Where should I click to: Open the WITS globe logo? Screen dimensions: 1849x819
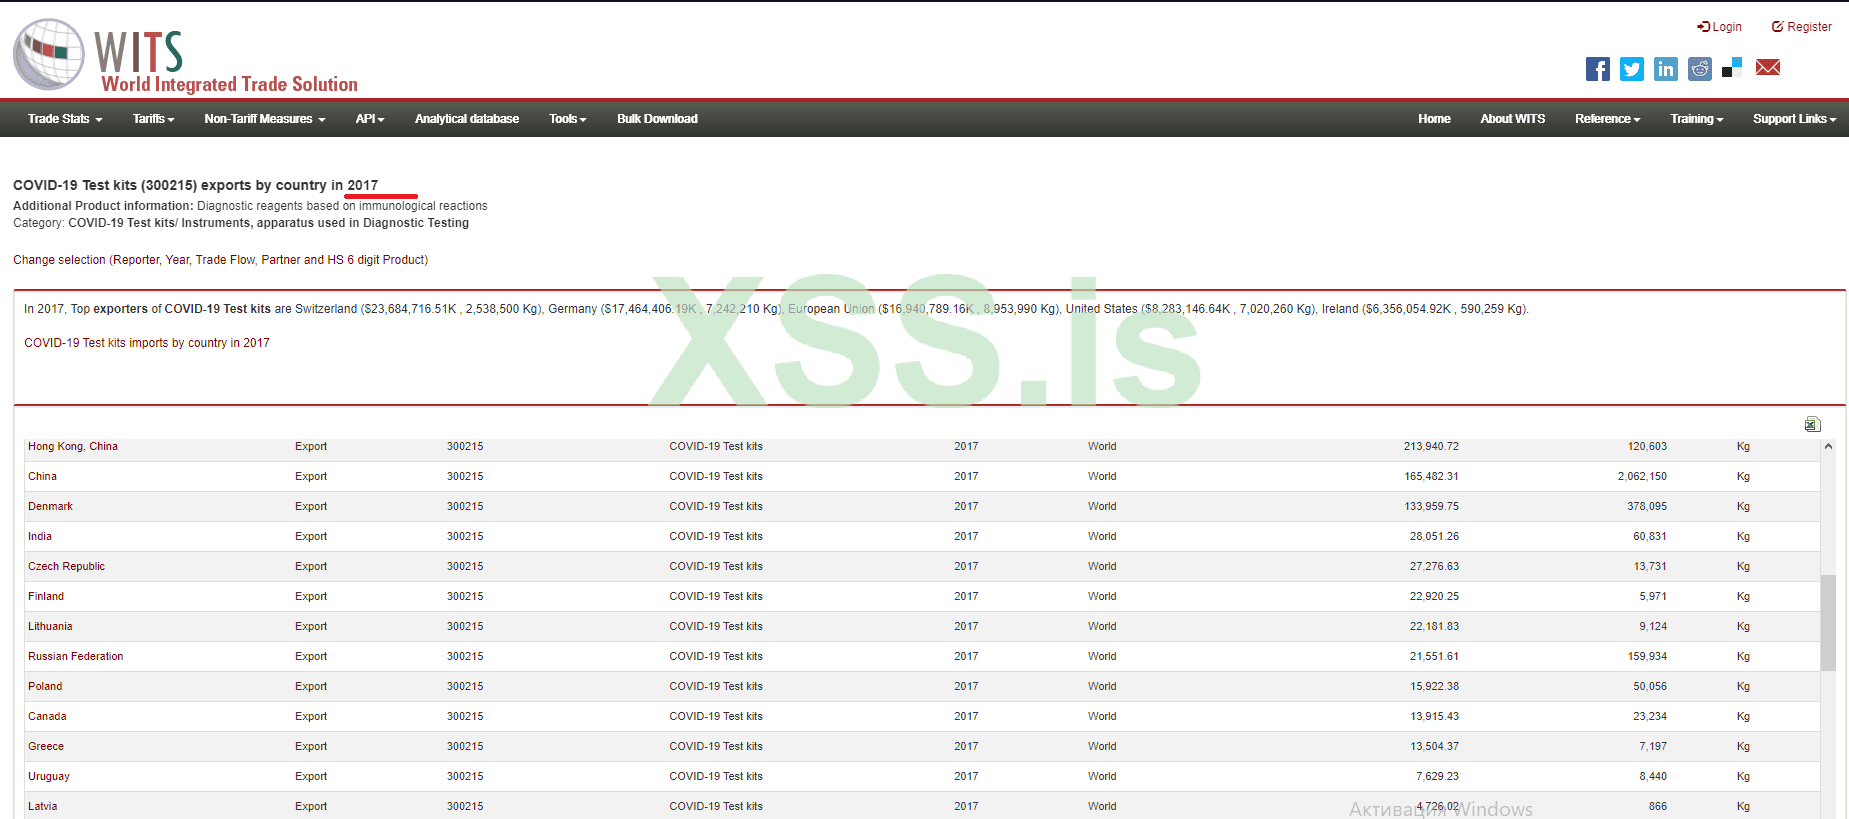point(49,54)
